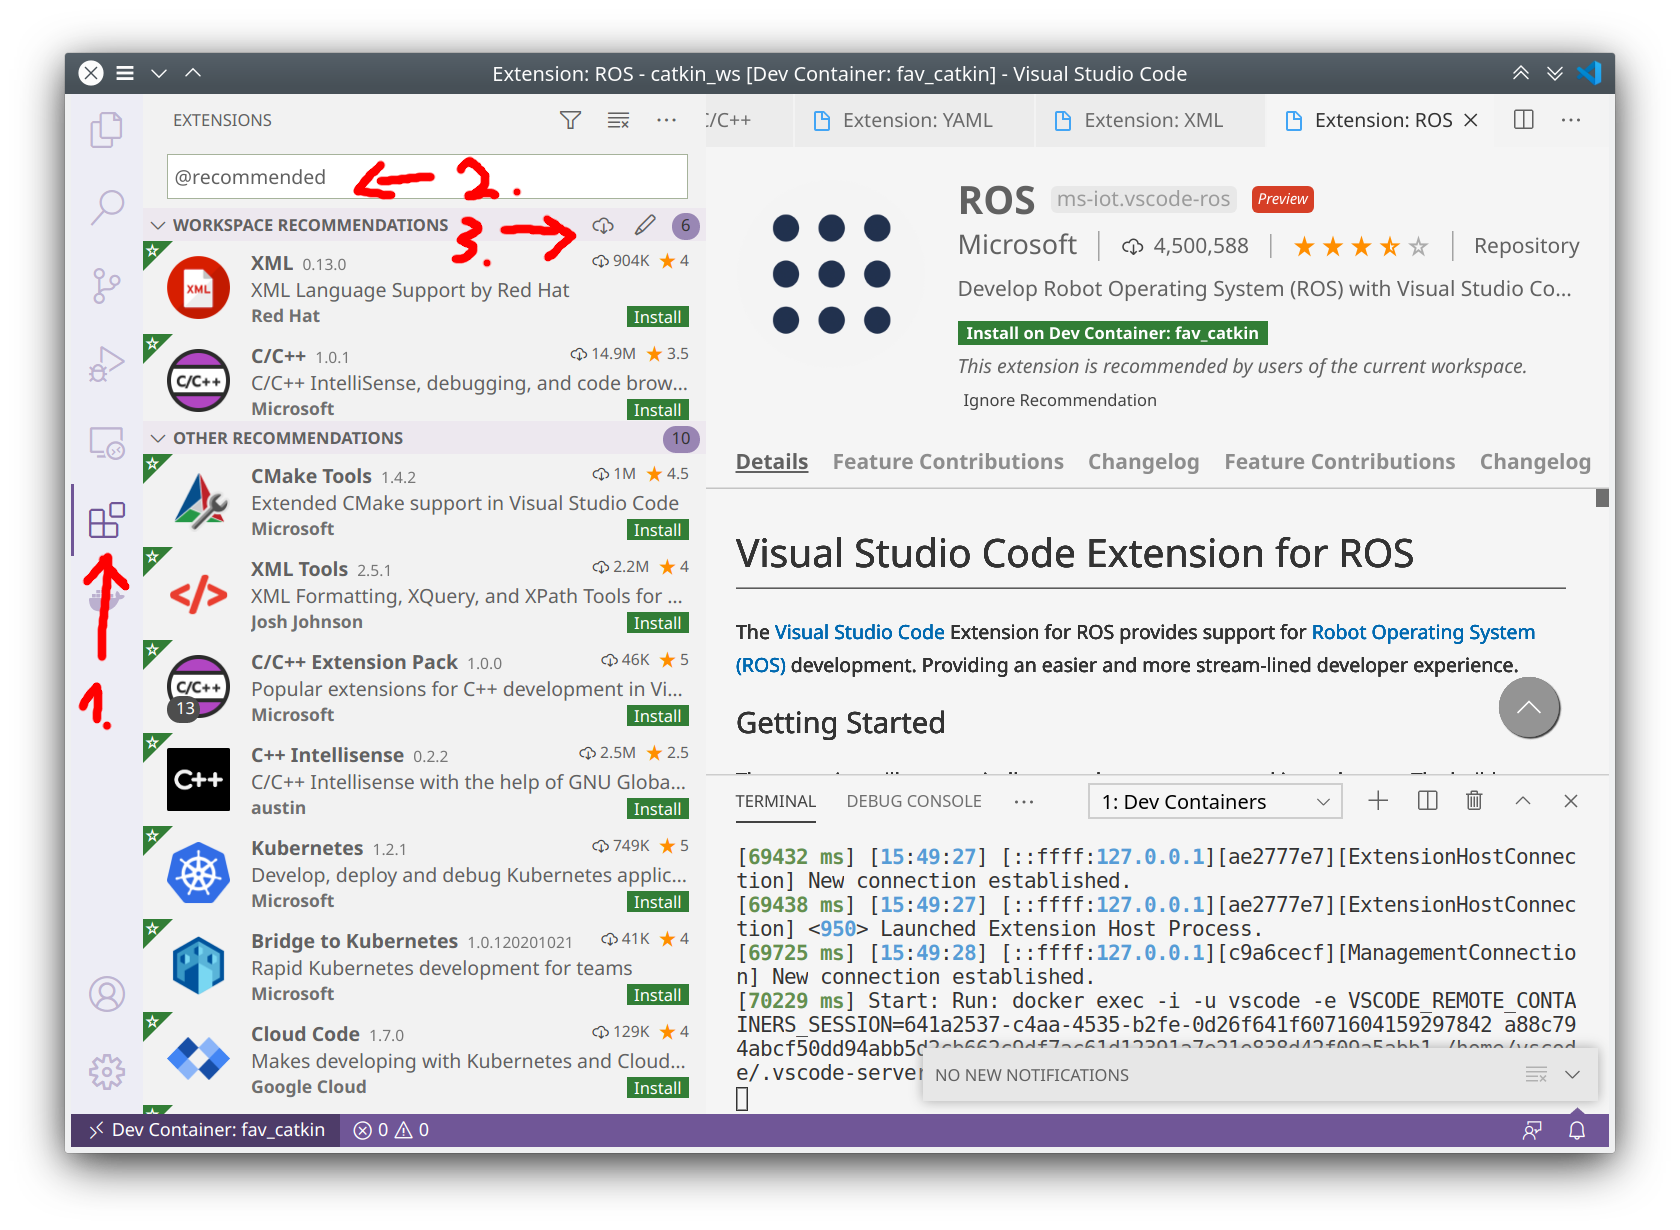Switch to the Extension: XML tab
Viewport: 1680px width, 1230px height.
(x=1152, y=120)
